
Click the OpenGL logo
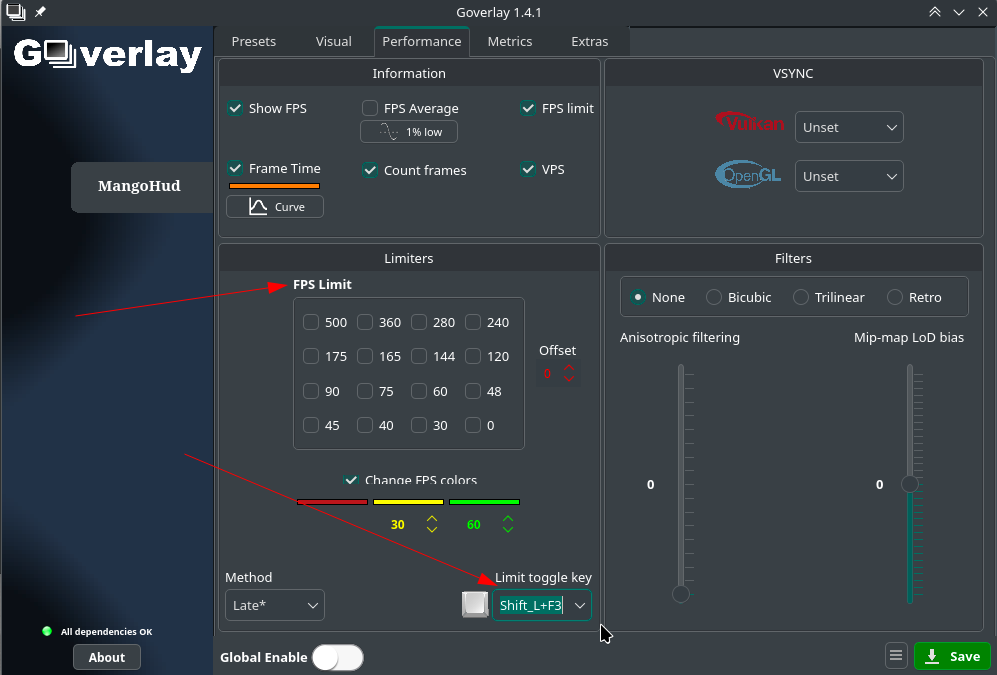click(x=748, y=174)
